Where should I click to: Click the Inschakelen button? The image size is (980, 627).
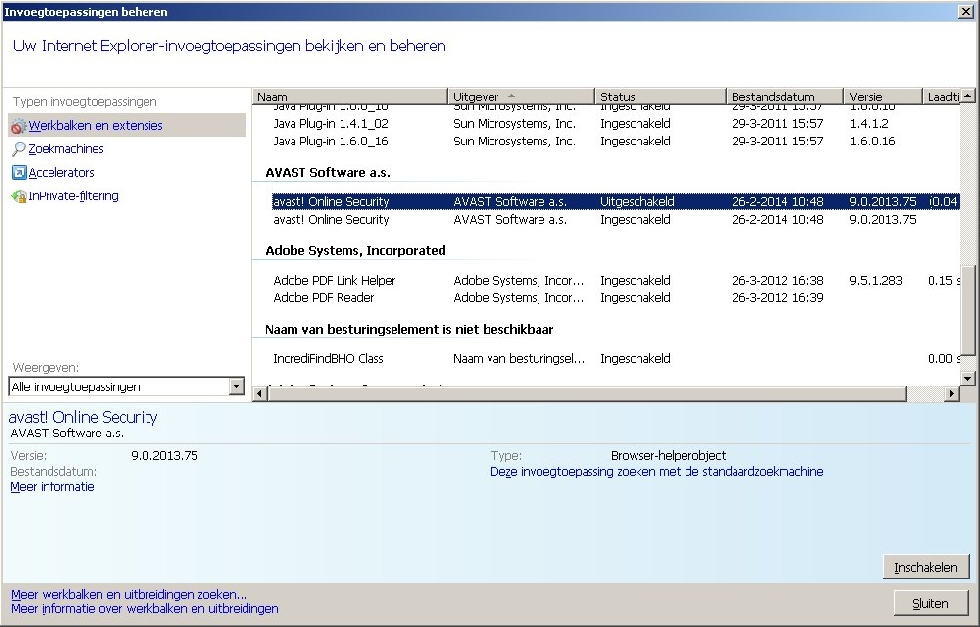[x=926, y=567]
